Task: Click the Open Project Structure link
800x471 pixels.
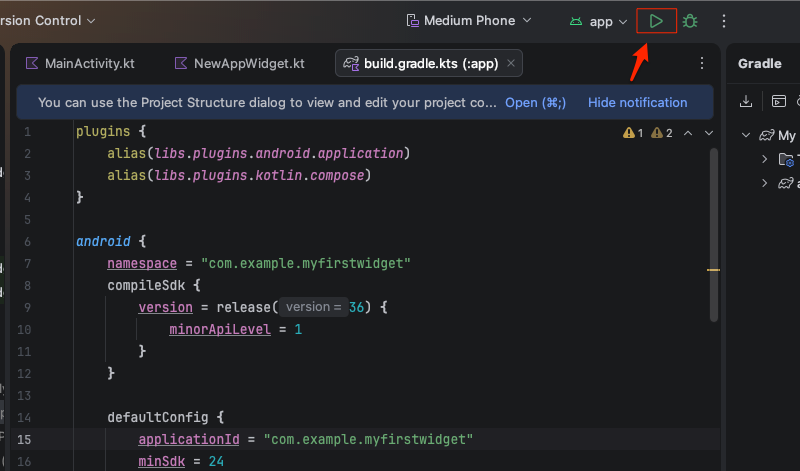Action: click(x=535, y=103)
